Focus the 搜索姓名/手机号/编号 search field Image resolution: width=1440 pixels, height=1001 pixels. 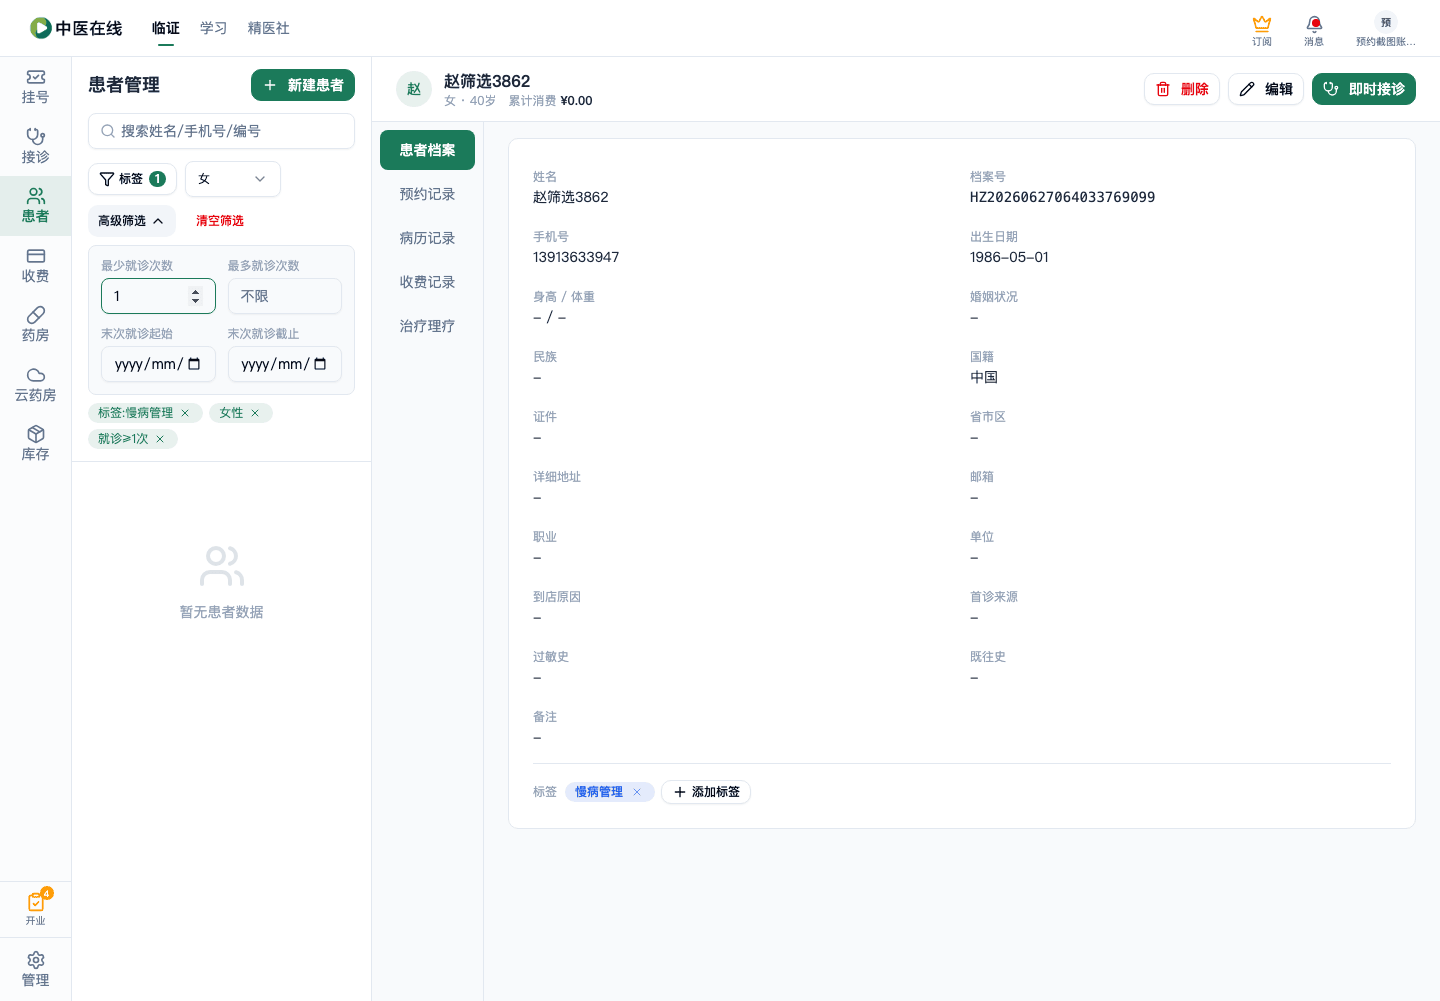(x=221, y=131)
